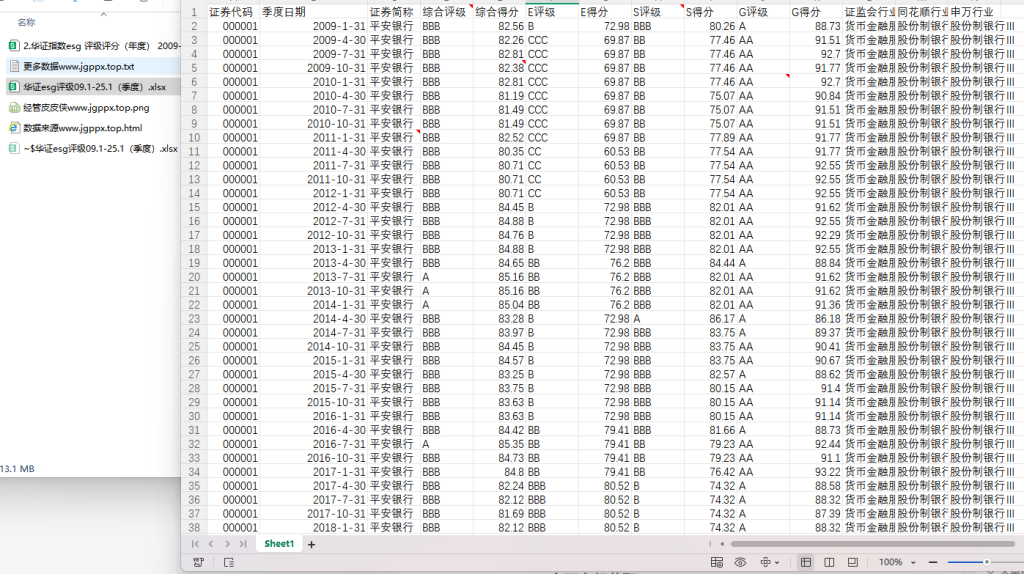Click the 综合得分 cell 82.56
This screenshot has width=1024, height=574.
pyautogui.click(x=500, y=26)
